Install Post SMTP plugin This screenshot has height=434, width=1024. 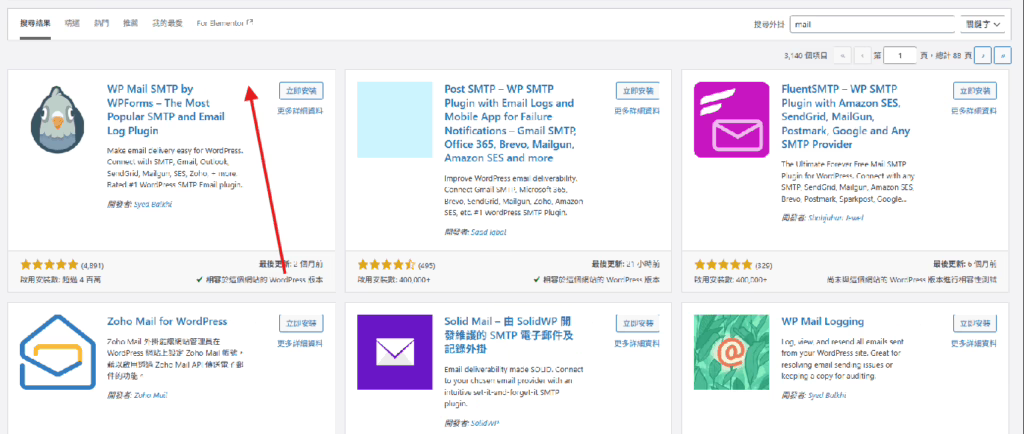[x=638, y=91]
